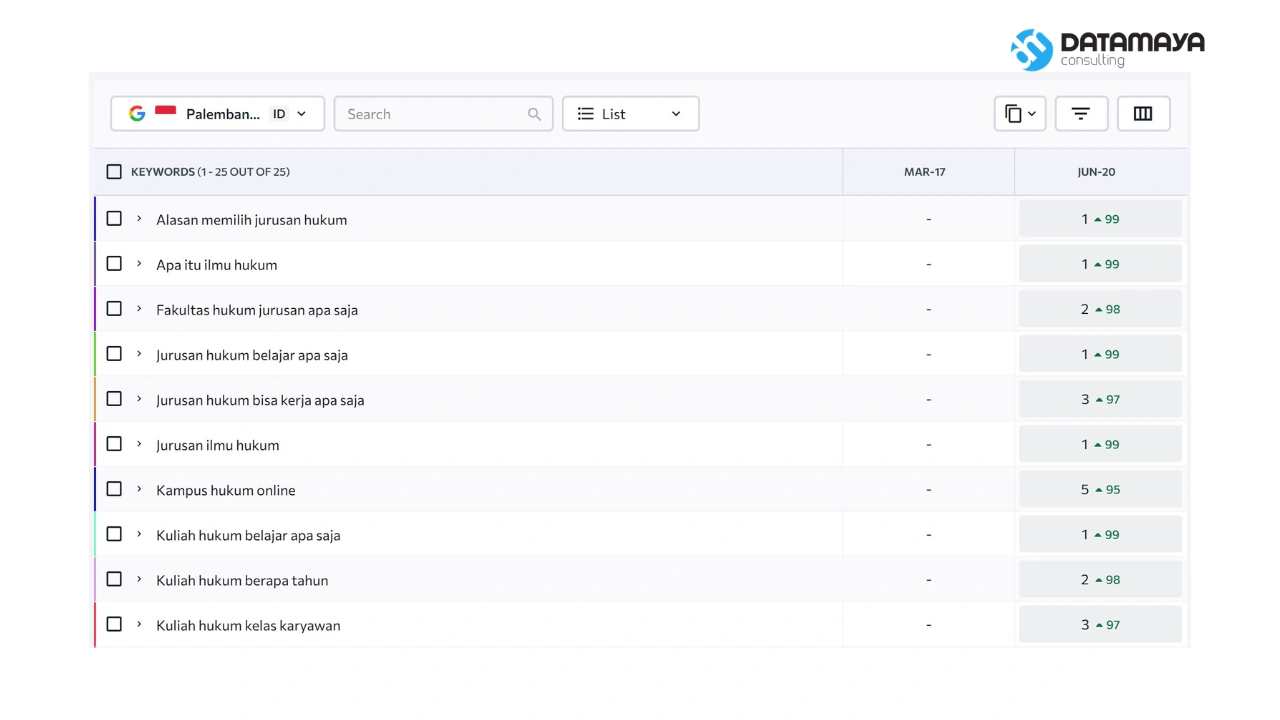Click the MAR-17 column header
Screen dimensions: 1280x720
(925, 172)
